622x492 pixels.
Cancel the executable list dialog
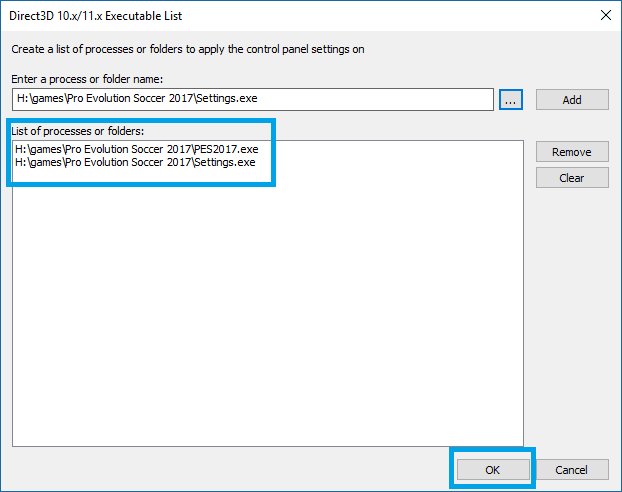572,470
